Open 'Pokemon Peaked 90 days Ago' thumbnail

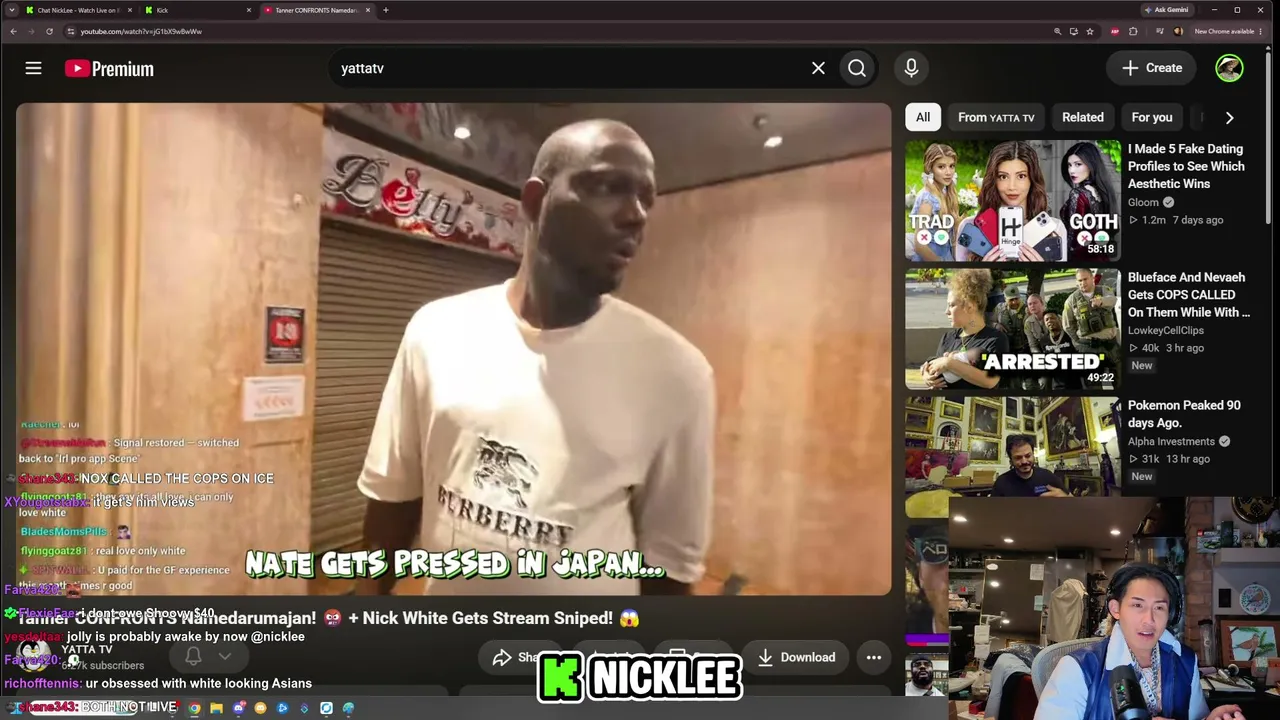point(1013,446)
